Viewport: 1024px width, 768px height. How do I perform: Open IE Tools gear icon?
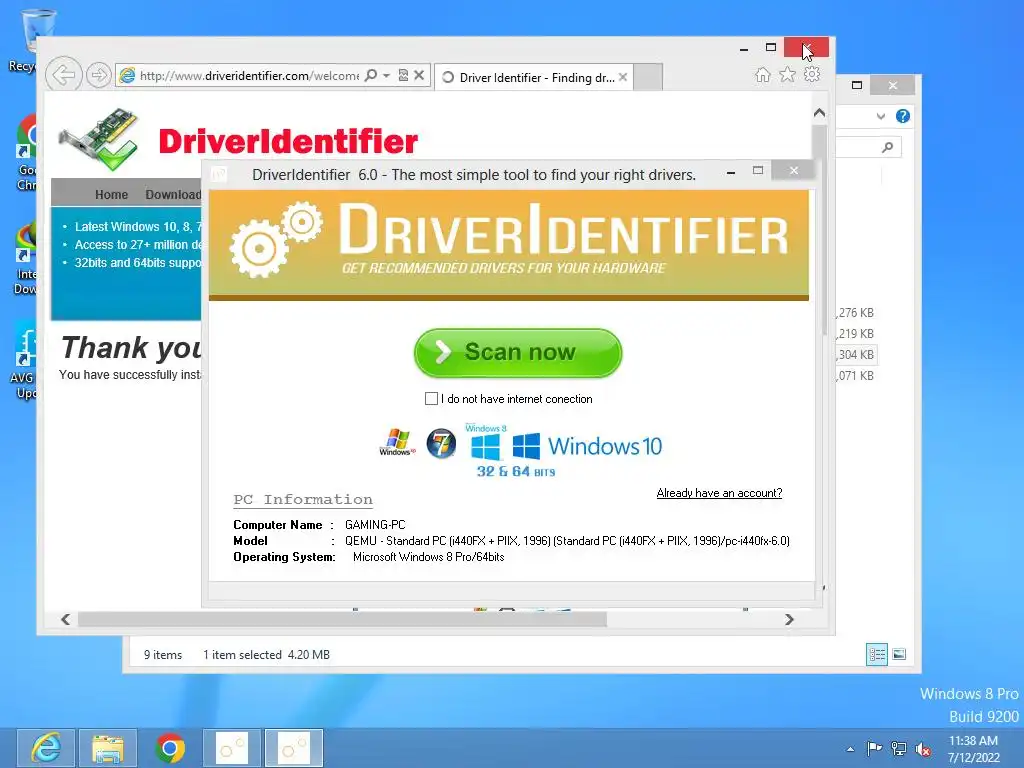point(812,74)
